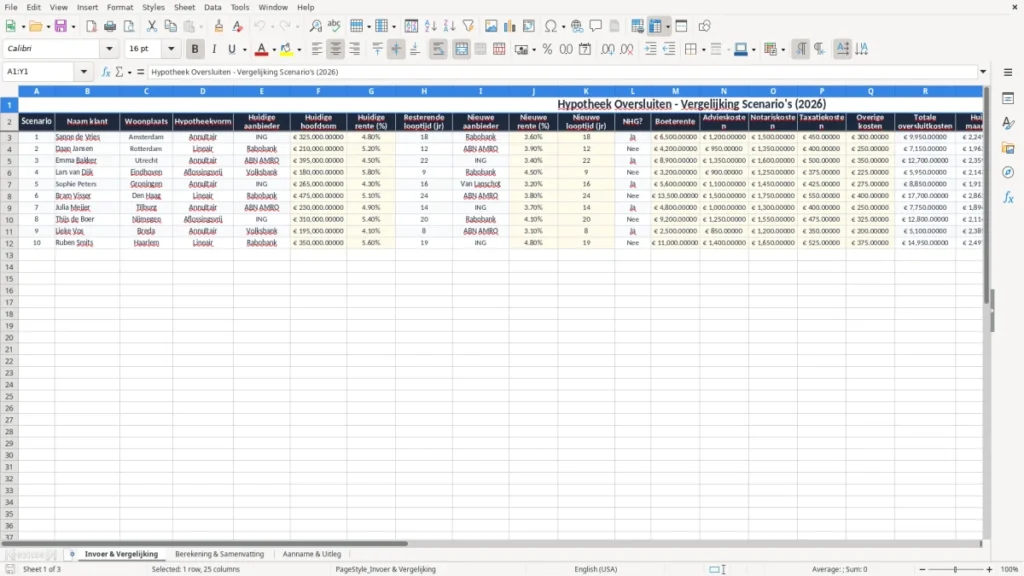The image size is (1024, 576).
Task: Open sidebar Gallery panel
Action: point(1008,148)
